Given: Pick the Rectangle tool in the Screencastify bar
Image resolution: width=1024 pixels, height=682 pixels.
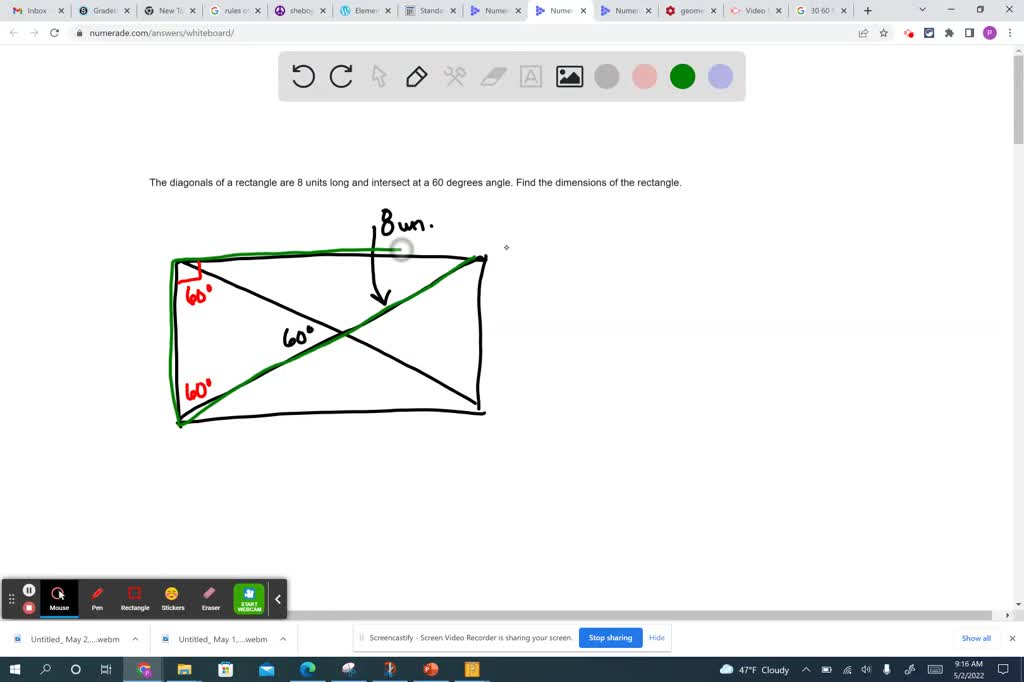Looking at the screenshot, I should 135,600.
